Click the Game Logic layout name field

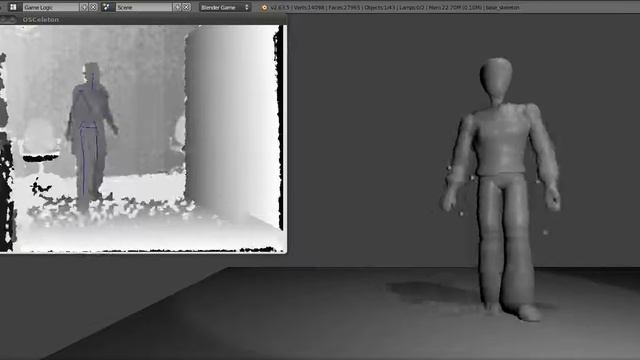coord(51,7)
